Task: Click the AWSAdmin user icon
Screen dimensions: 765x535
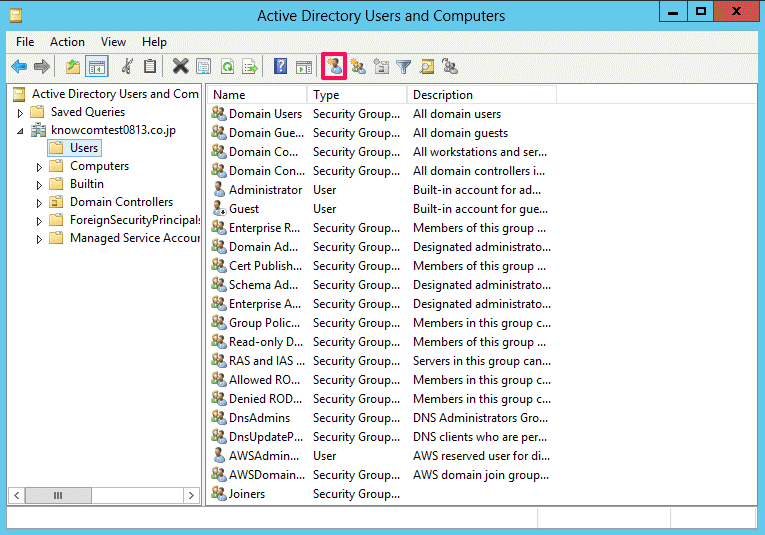Action: [x=219, y=456]
